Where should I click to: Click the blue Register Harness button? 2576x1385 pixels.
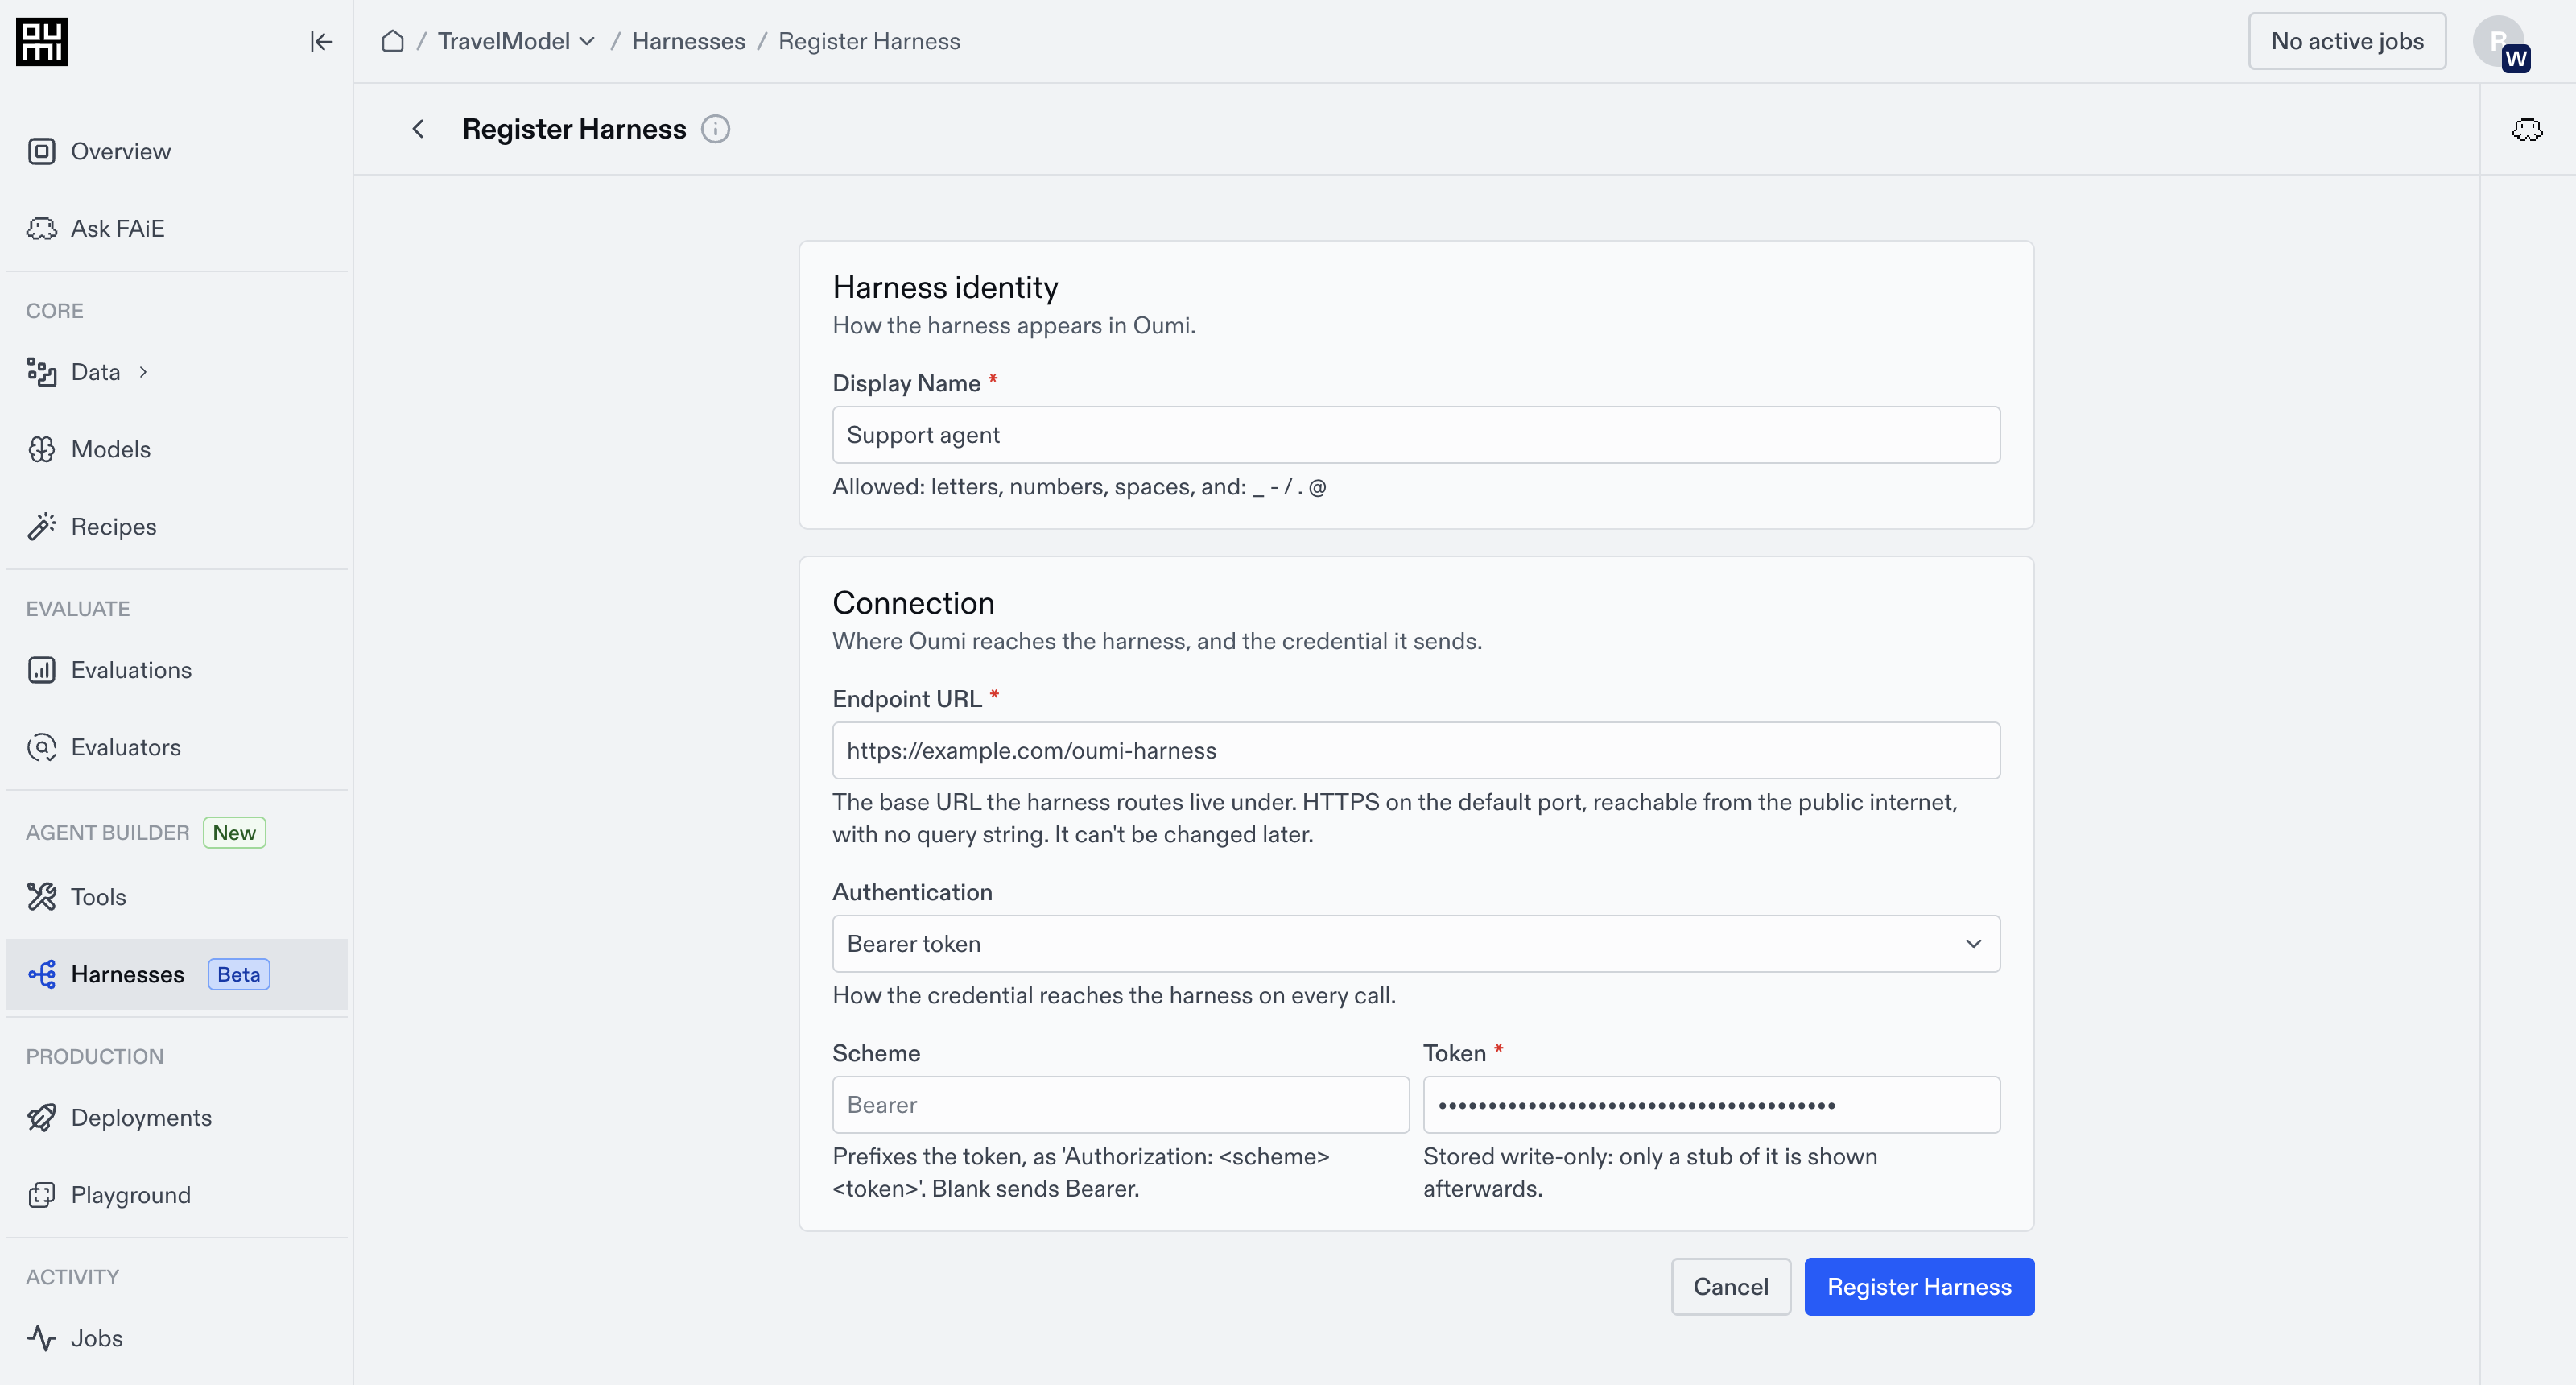[x=1919, y=1286]
